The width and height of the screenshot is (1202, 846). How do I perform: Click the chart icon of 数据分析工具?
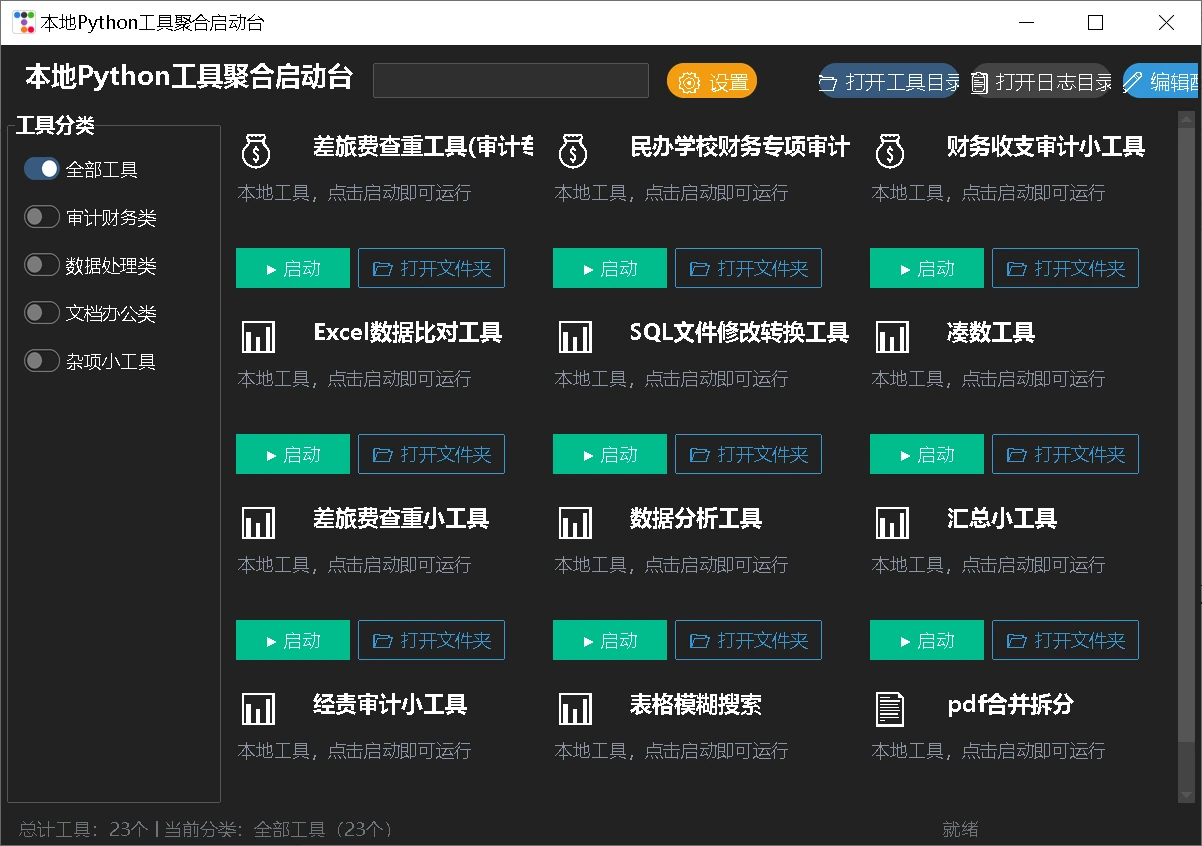coord(575,523)
